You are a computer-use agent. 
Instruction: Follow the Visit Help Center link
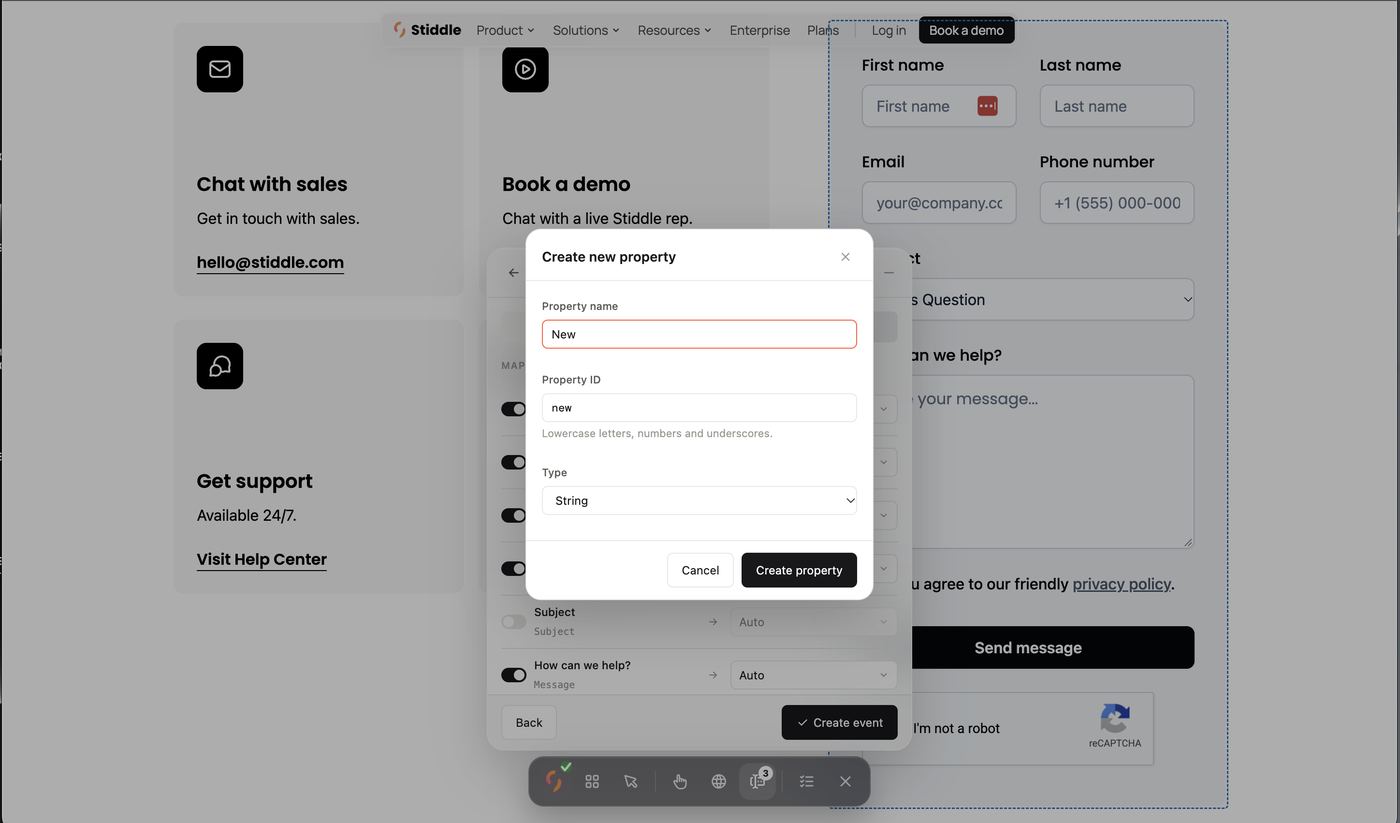coord(262,559)
